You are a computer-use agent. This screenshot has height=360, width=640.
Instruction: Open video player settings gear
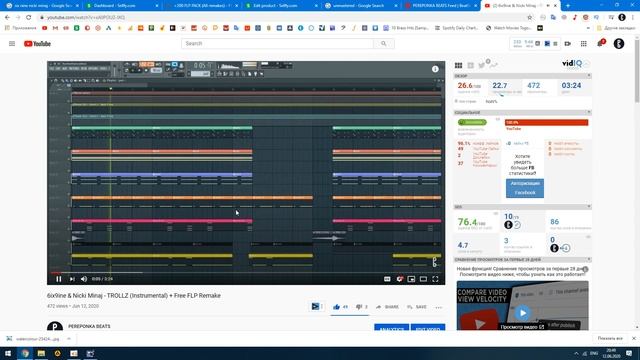coord(399,279)
